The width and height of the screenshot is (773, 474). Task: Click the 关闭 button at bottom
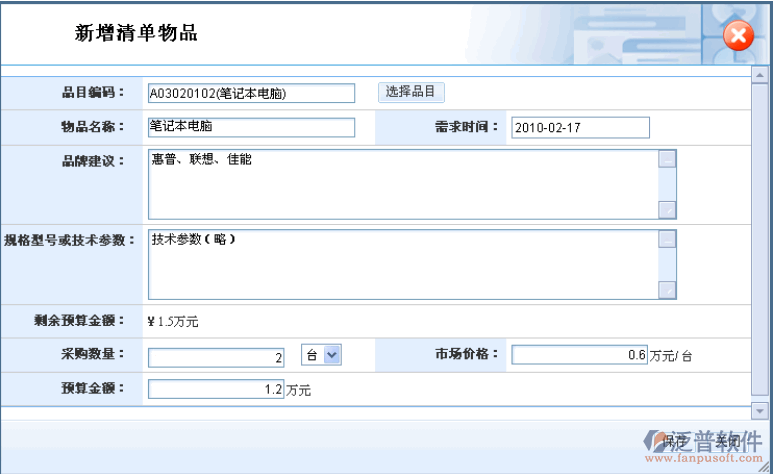pos(727,441)
